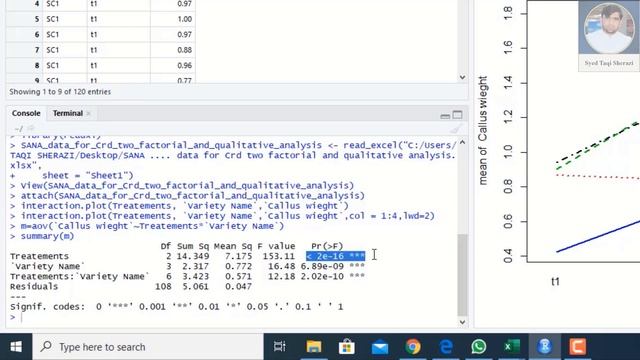Click 'Showing 1 to 9 of 120 entries'
The height and width of the screenshot is (360, 640).
(x=60, y=92)
